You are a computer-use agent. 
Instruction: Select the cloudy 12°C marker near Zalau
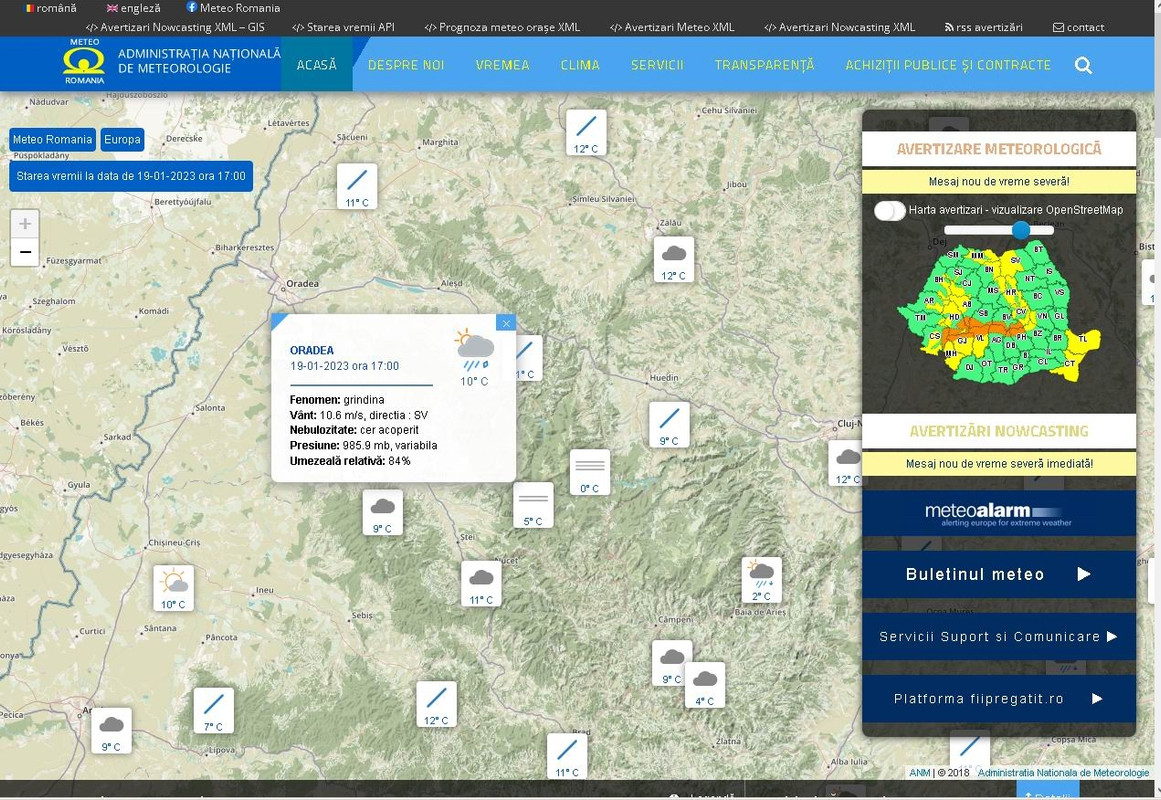pos(674,260)
